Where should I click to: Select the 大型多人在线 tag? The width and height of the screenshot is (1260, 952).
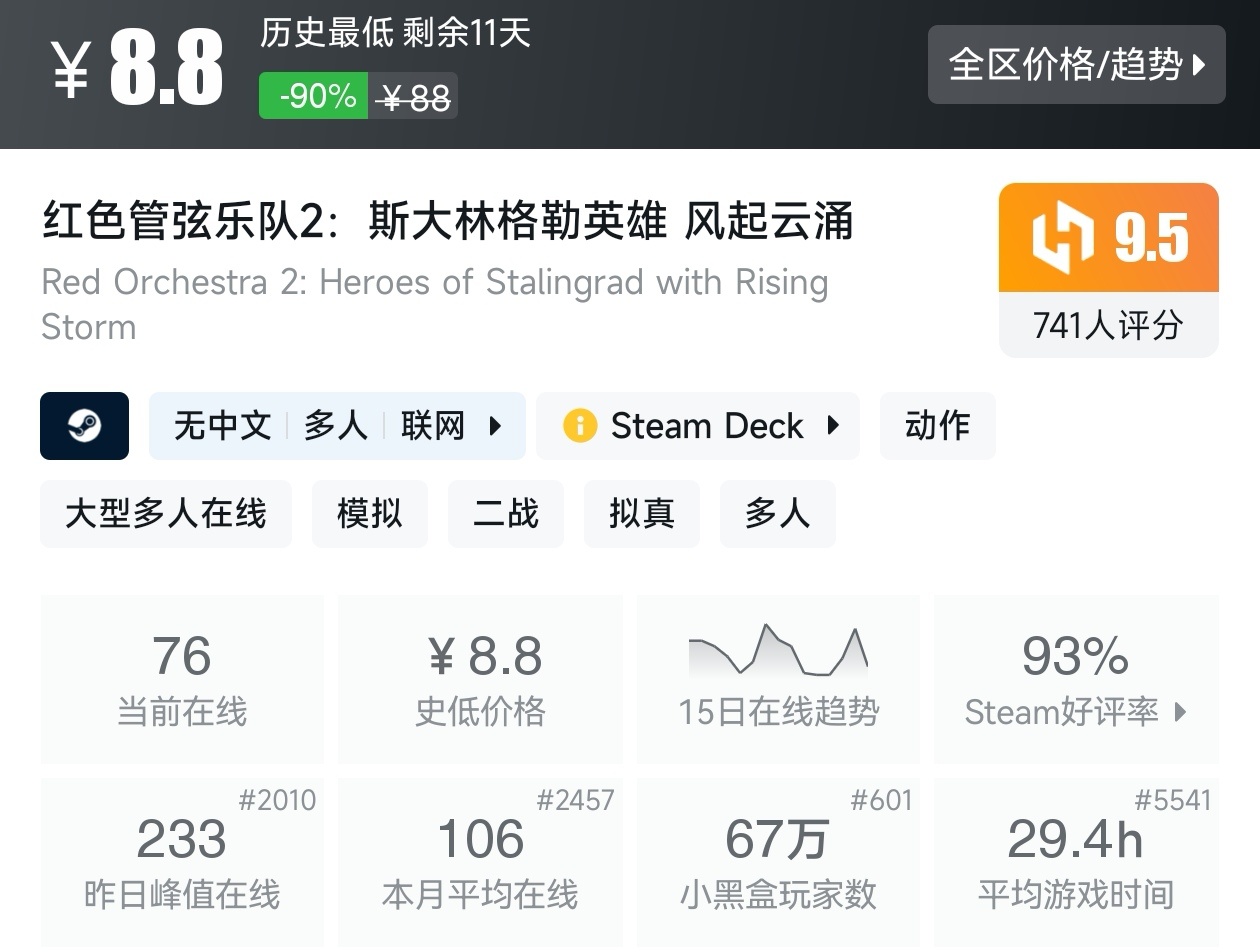click(x=166, y=514)
